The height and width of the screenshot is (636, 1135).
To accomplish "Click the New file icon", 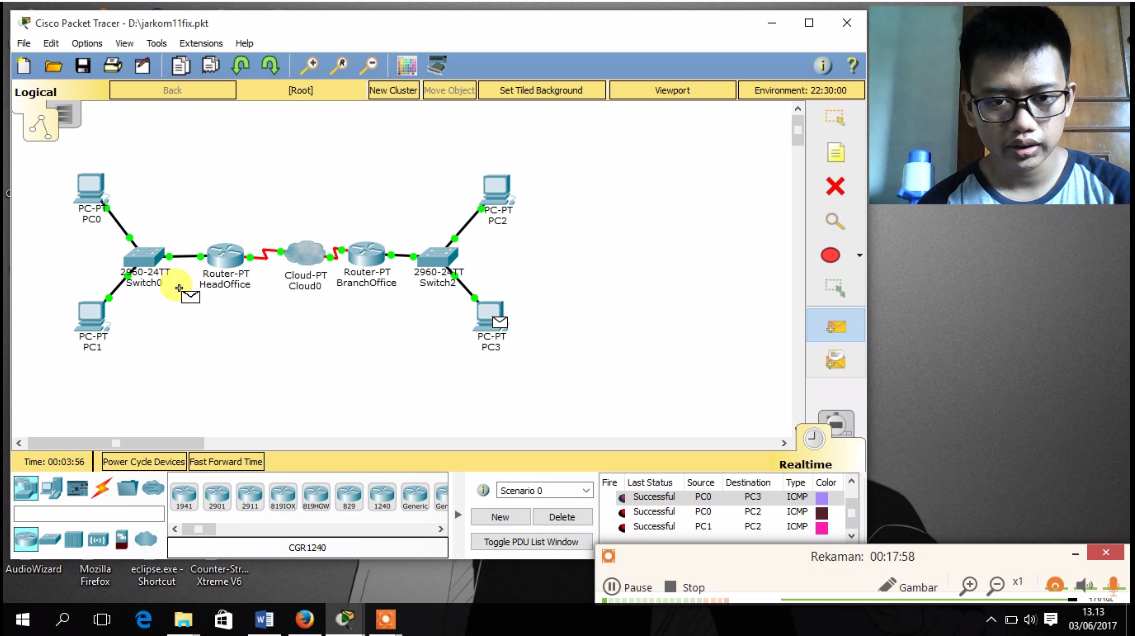I will [x=24, y=66].
